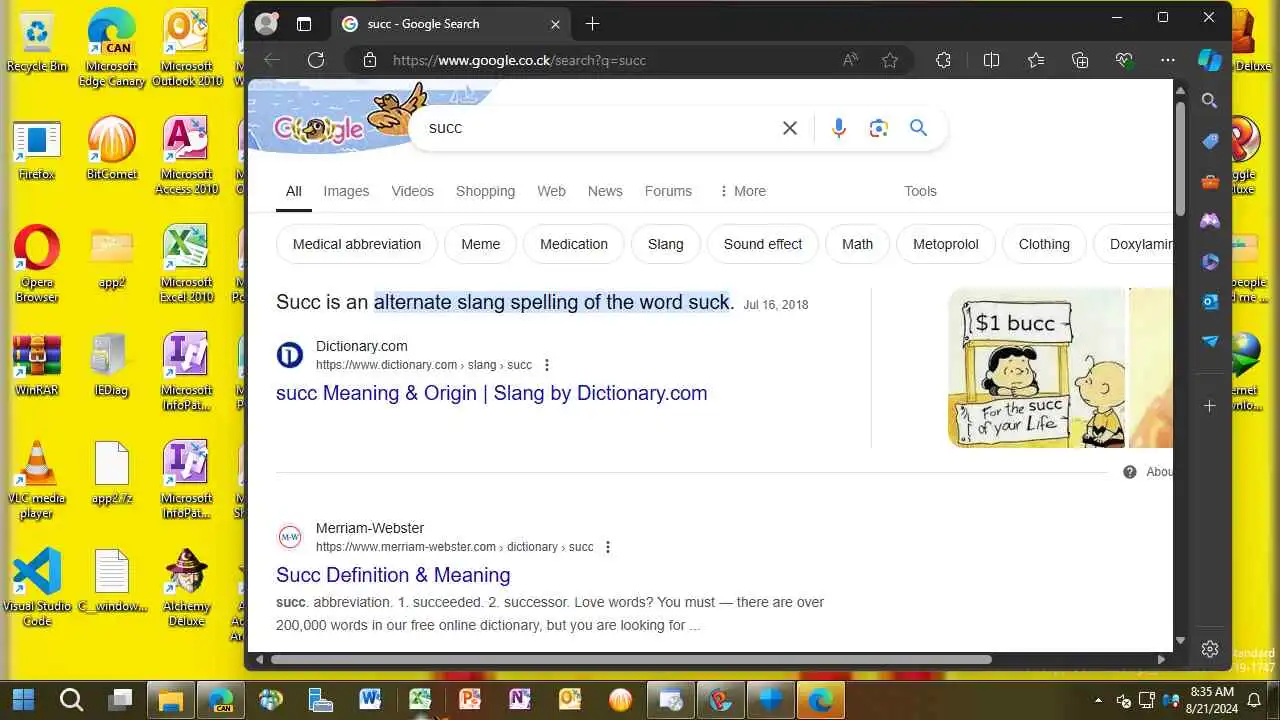Open the Tools briefcase sidebar icon
1280x720 pixels.
(1210, 181)
